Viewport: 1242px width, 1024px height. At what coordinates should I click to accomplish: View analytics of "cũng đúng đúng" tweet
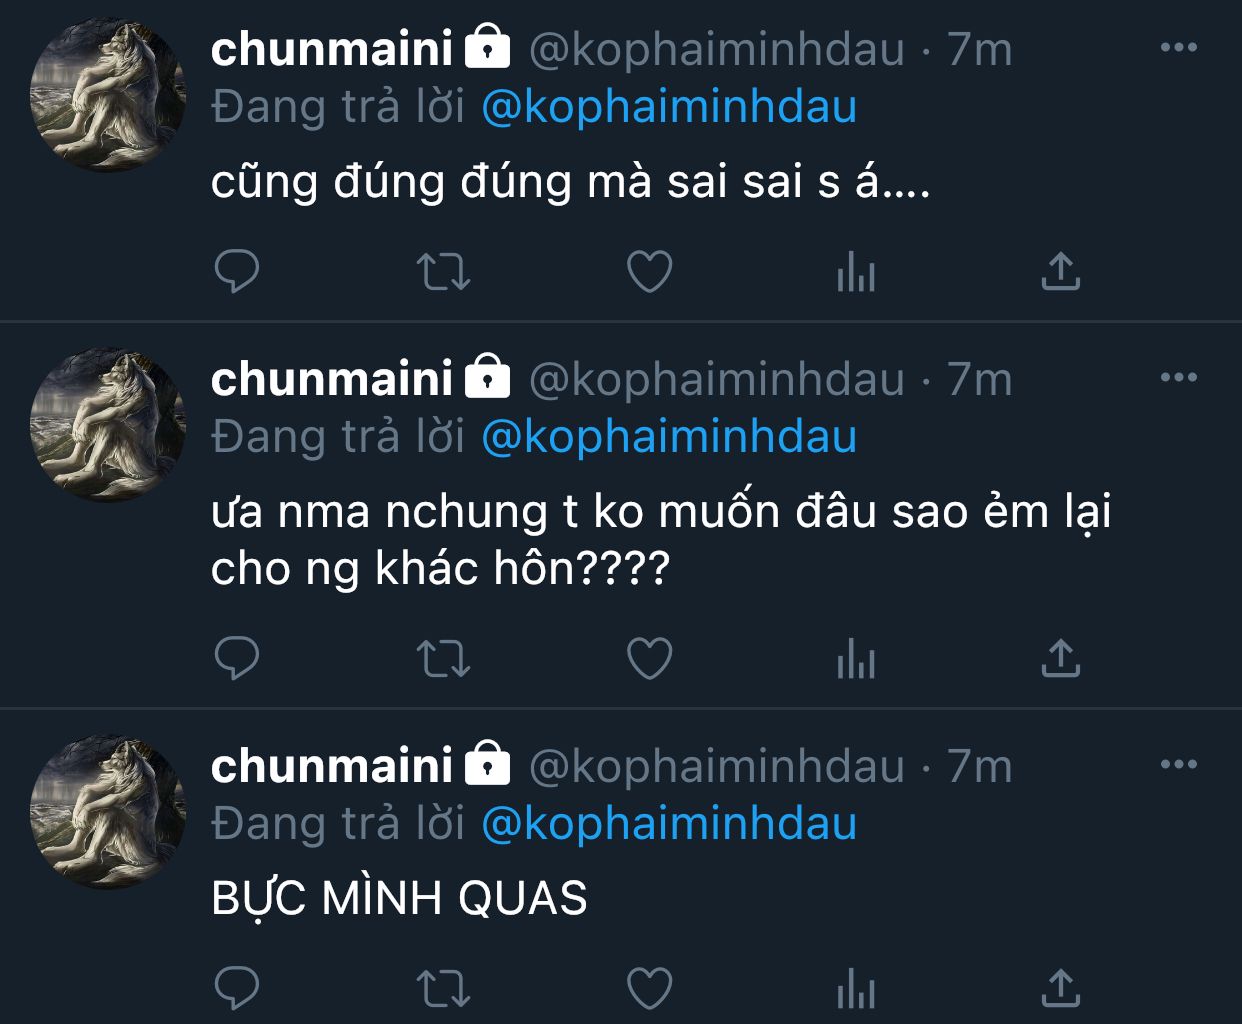856,271
